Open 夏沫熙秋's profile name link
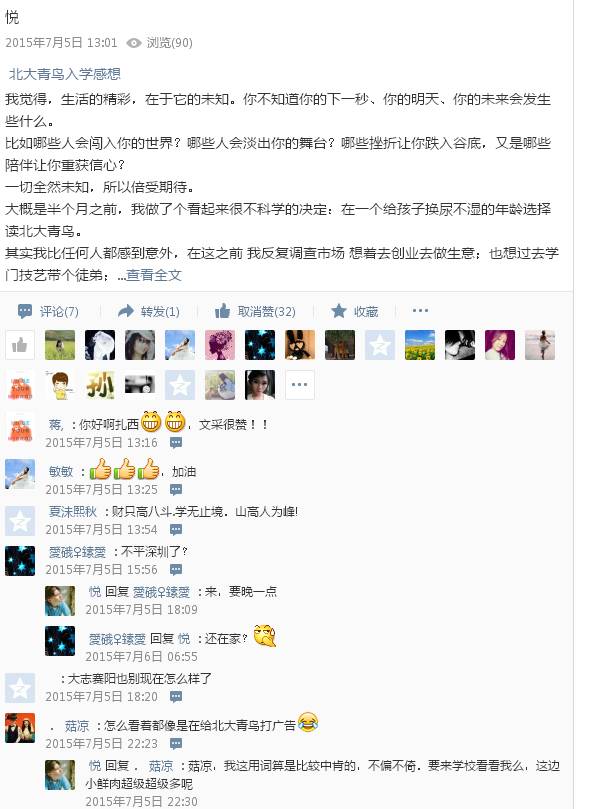 click(x=73, y=511)
